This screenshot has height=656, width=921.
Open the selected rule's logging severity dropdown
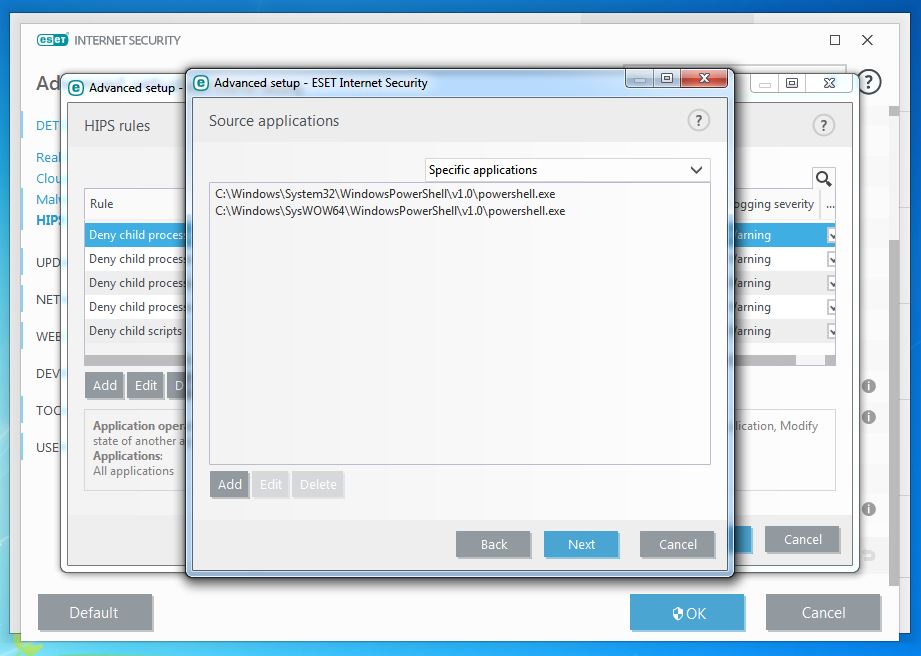click(831, 235)
